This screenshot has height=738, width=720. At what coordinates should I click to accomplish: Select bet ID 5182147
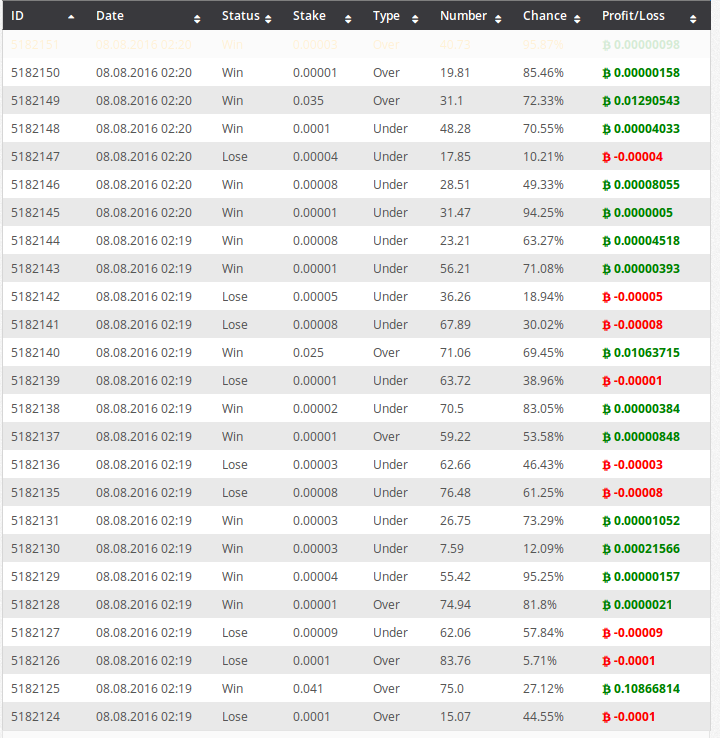[x=35, y=157]
